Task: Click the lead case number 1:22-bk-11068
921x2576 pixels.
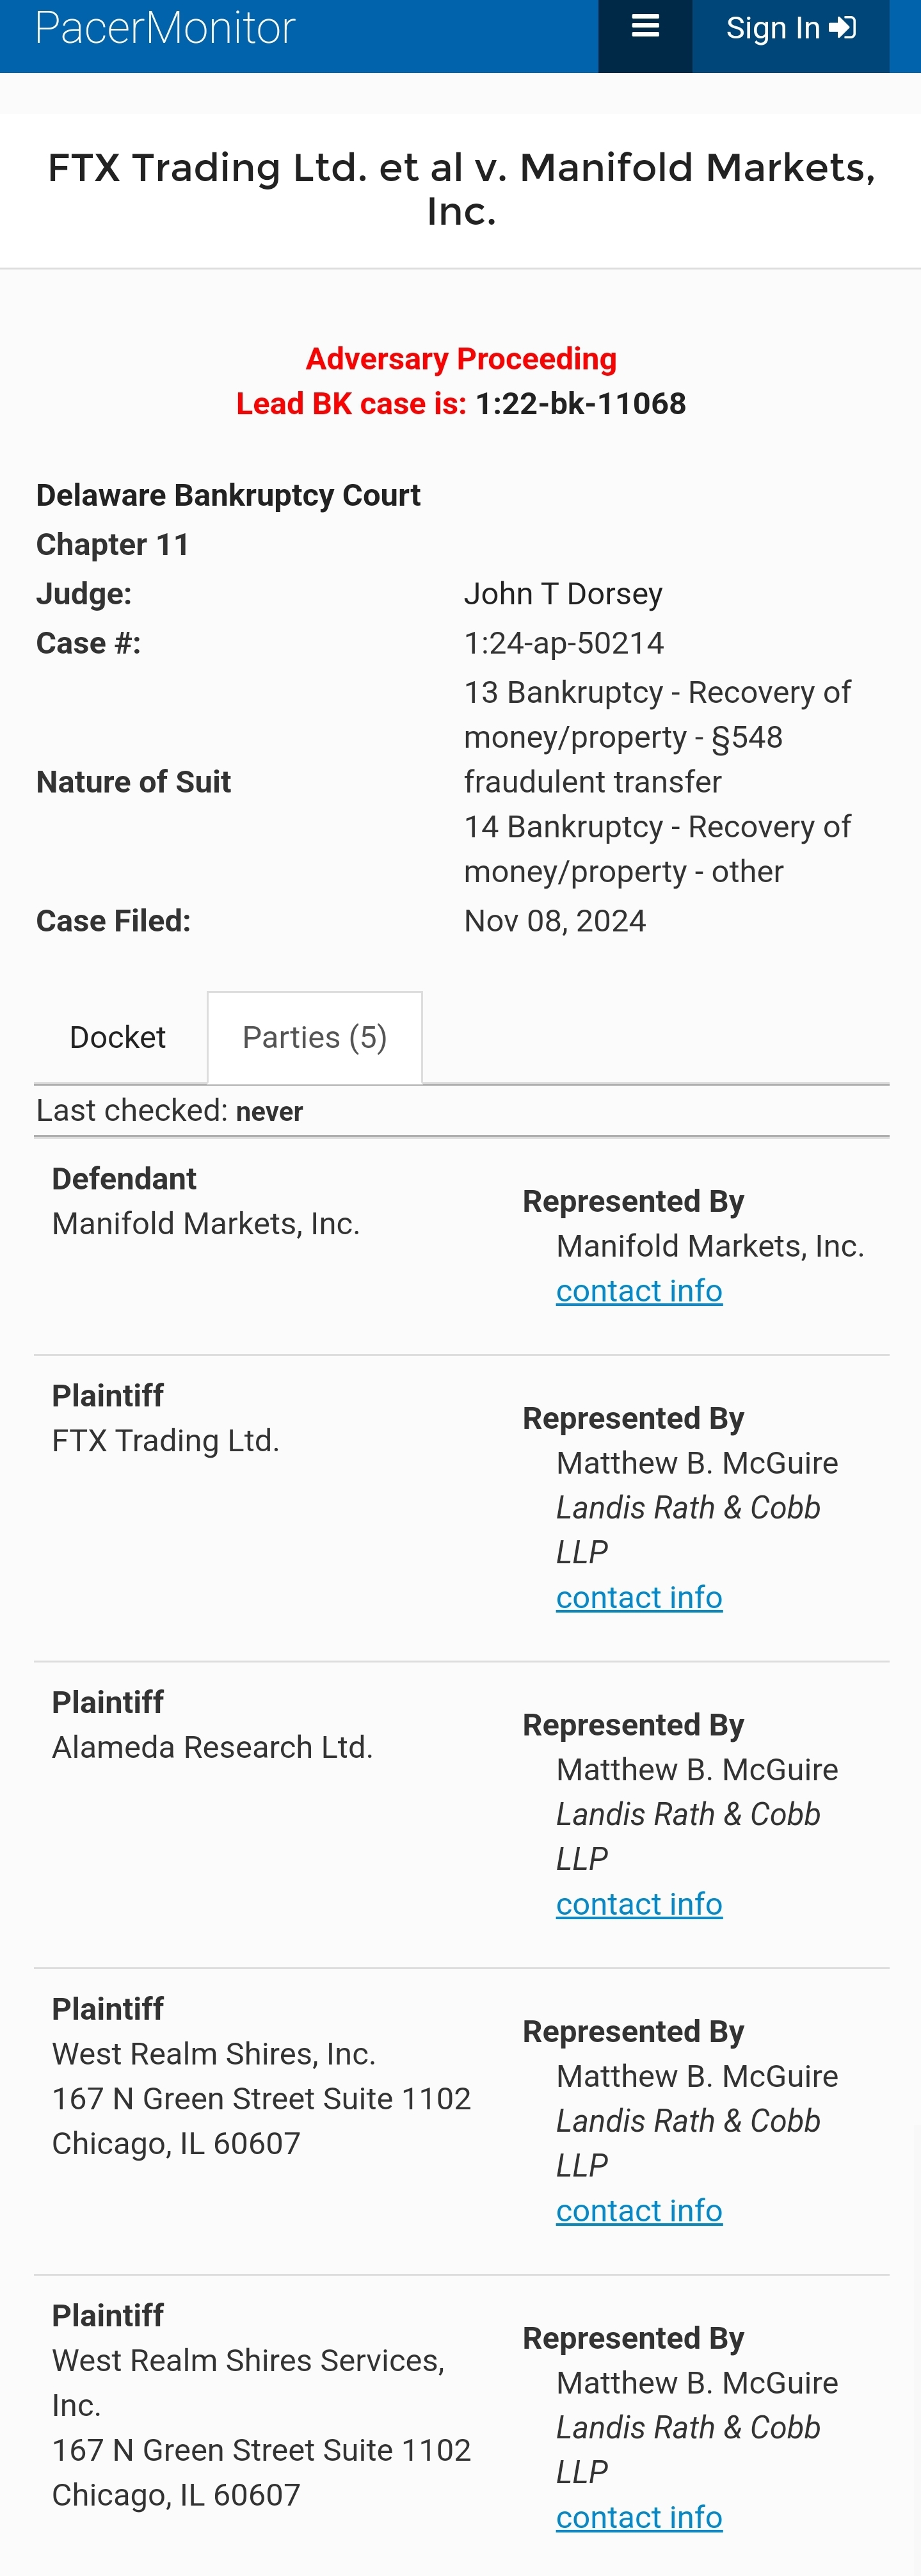Action: click(x=581, y=404)
